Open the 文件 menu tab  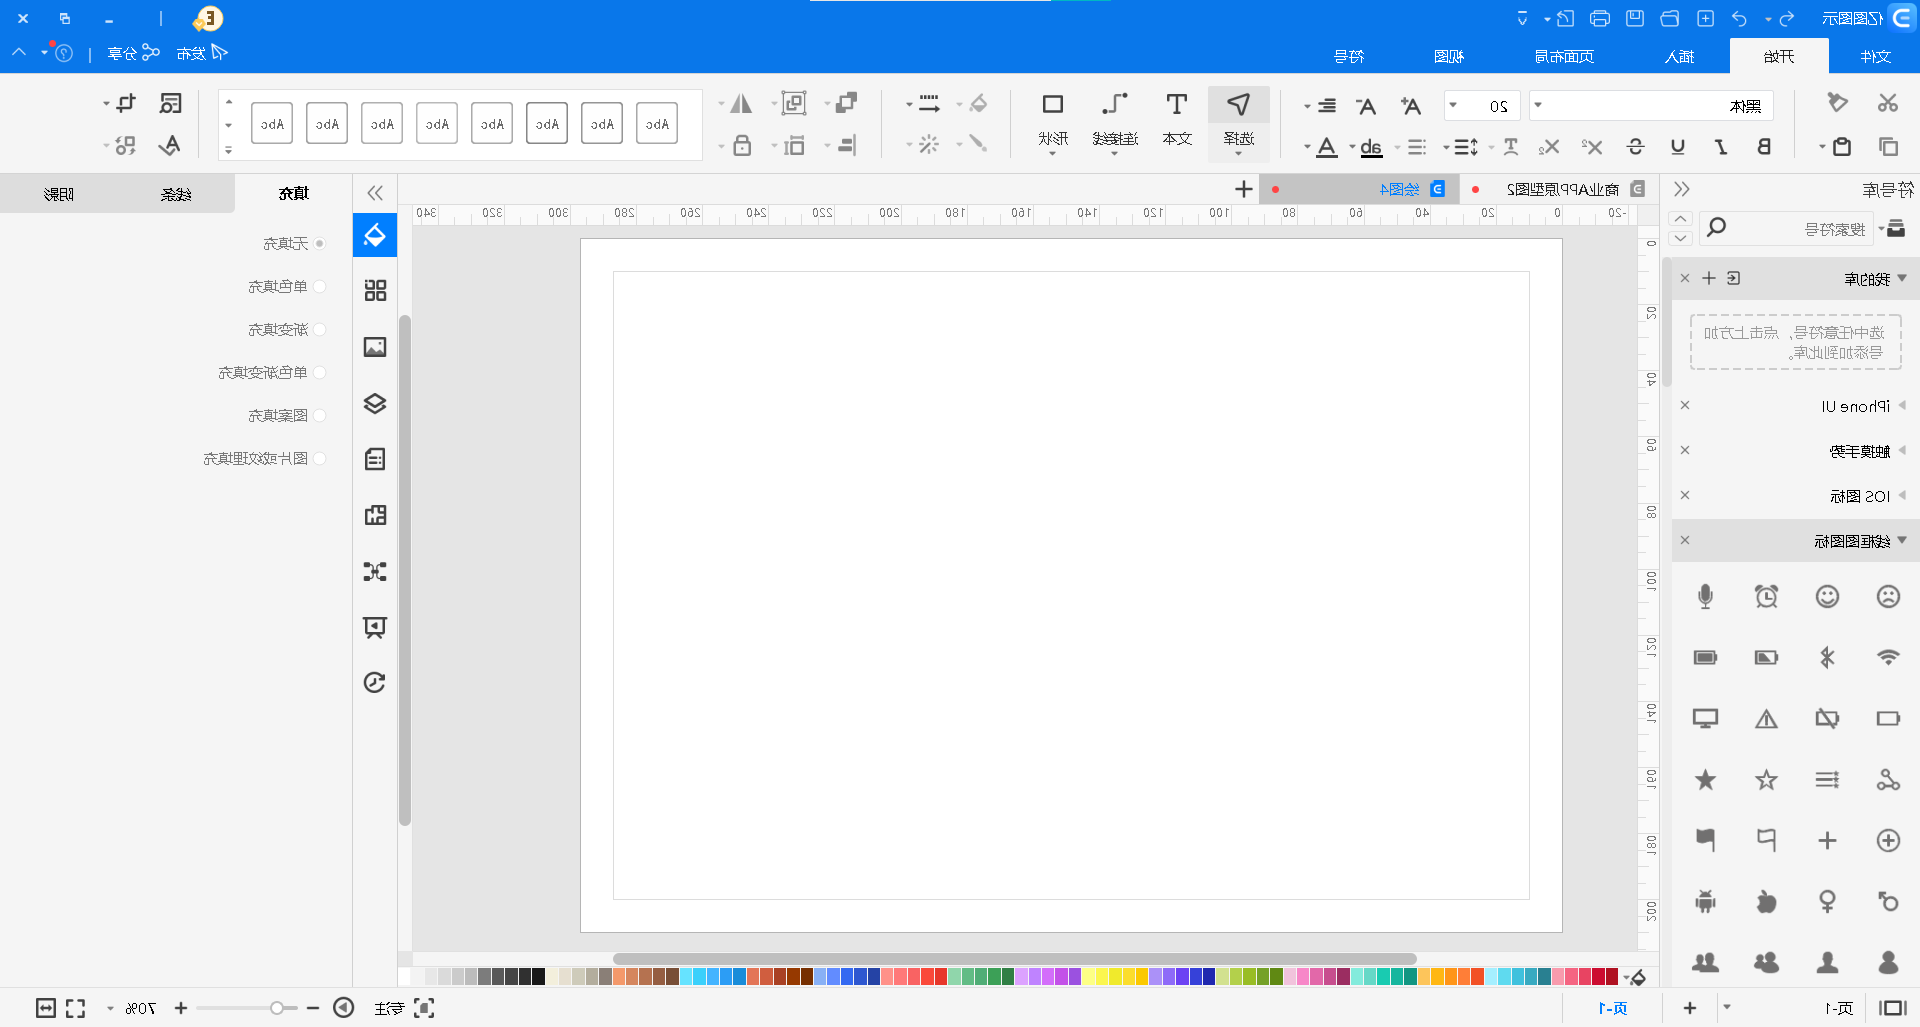[1875, 56]
